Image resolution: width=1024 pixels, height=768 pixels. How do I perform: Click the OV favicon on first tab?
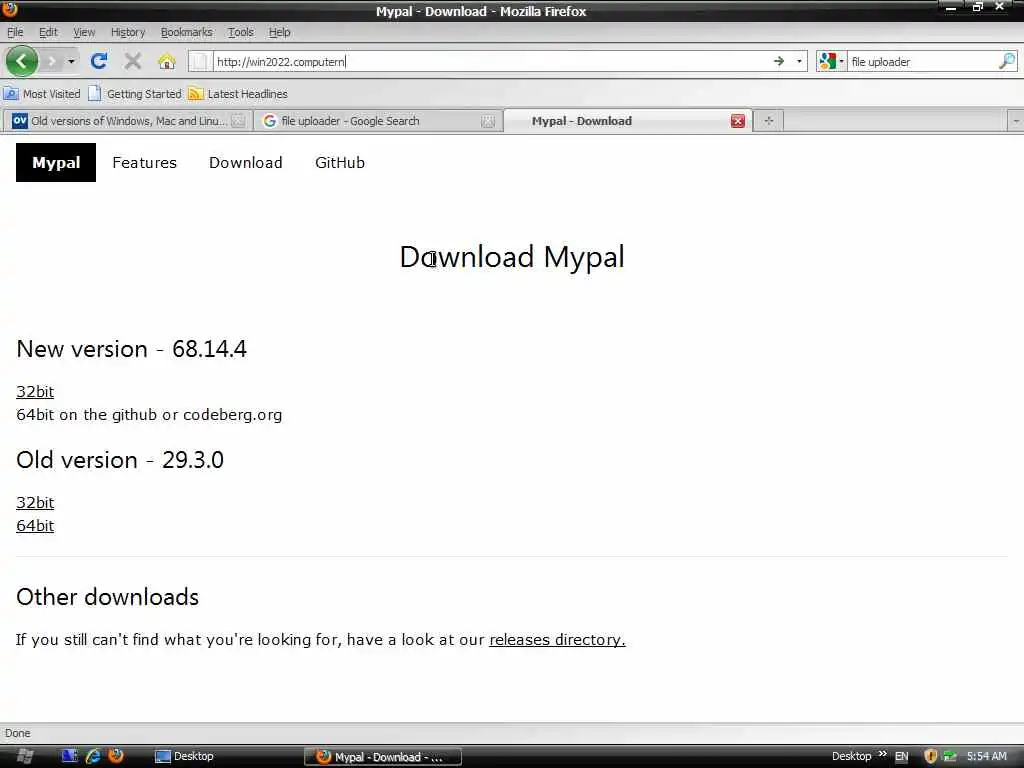point(20,121)
